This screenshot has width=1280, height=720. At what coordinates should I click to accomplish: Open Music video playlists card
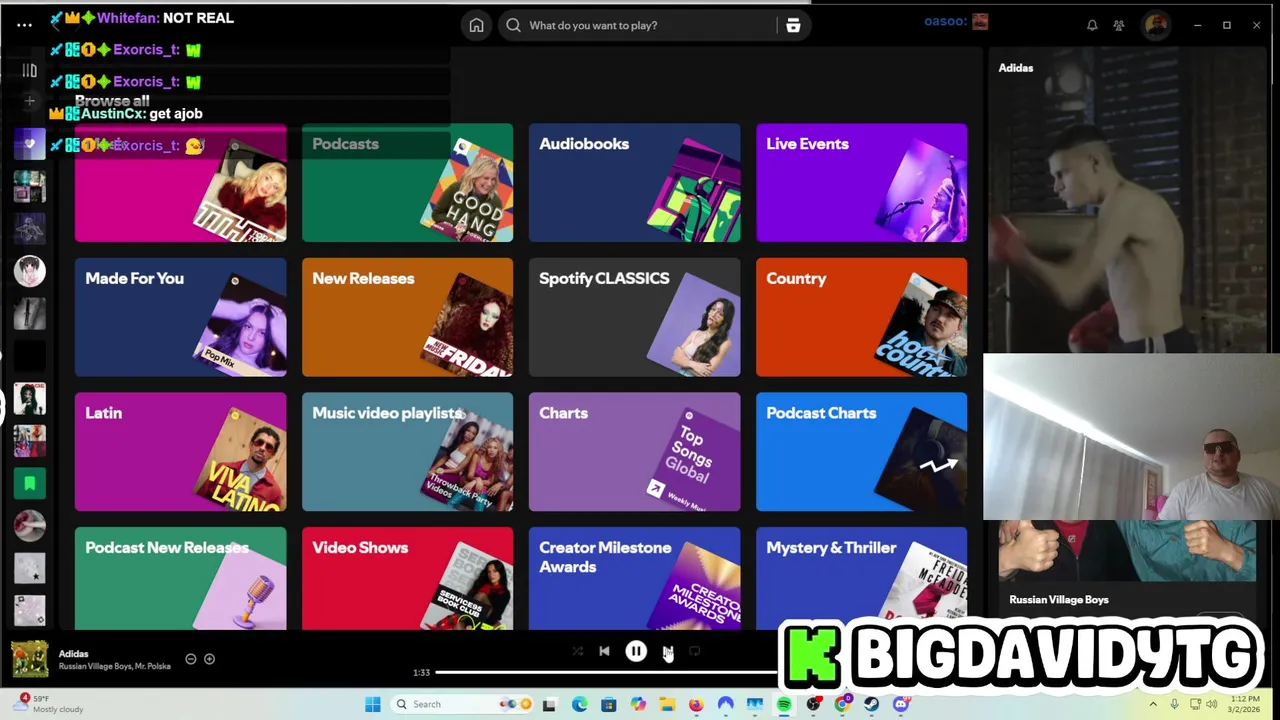pos(407,452)
